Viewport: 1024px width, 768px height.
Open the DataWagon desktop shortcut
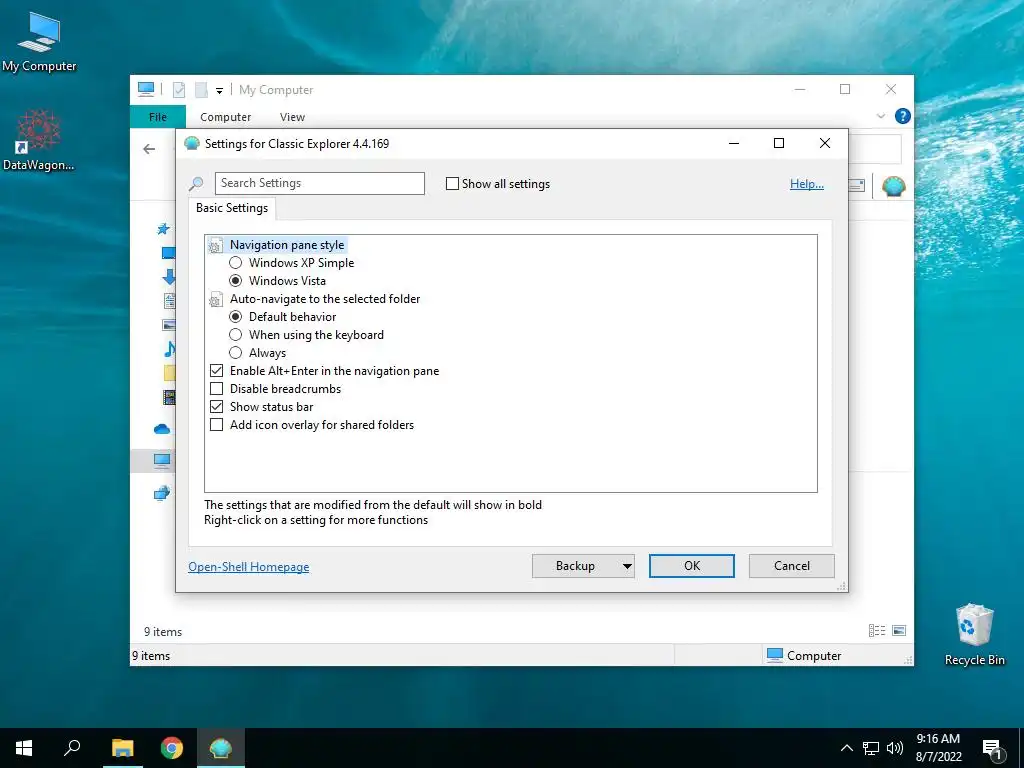[38, 140]
